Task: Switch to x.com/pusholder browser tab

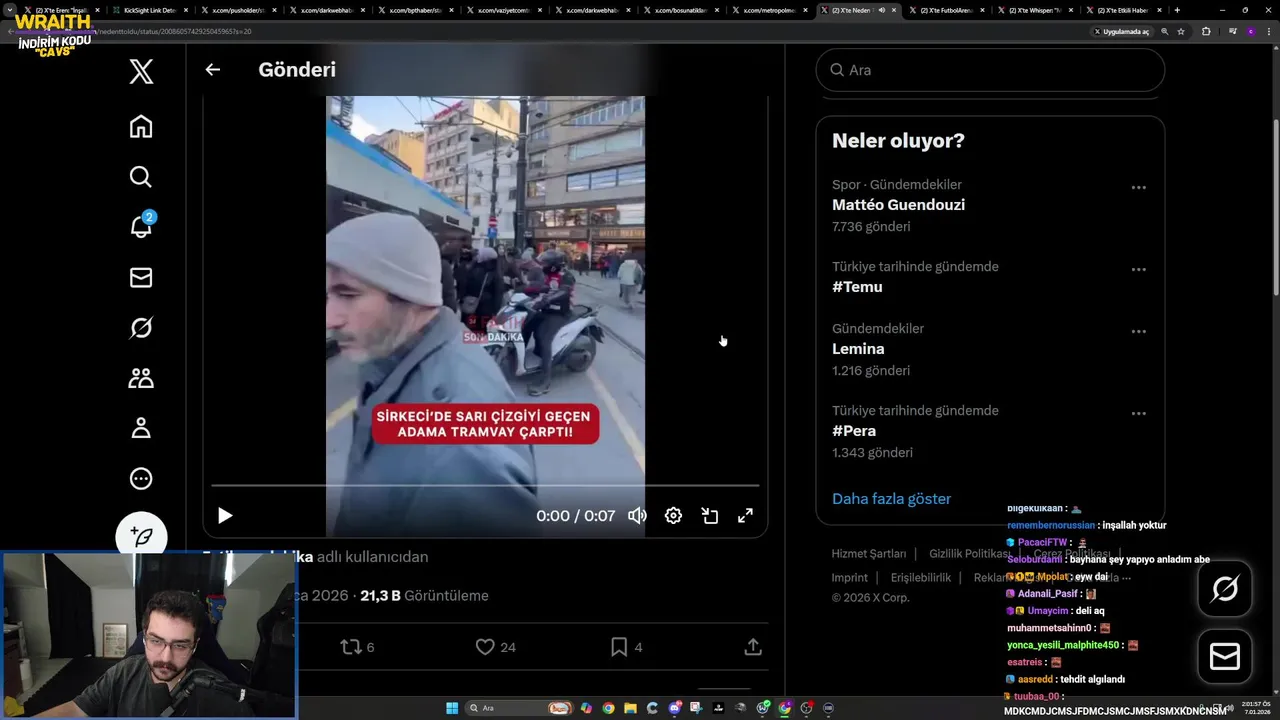Action: click(x=238, y=10)
